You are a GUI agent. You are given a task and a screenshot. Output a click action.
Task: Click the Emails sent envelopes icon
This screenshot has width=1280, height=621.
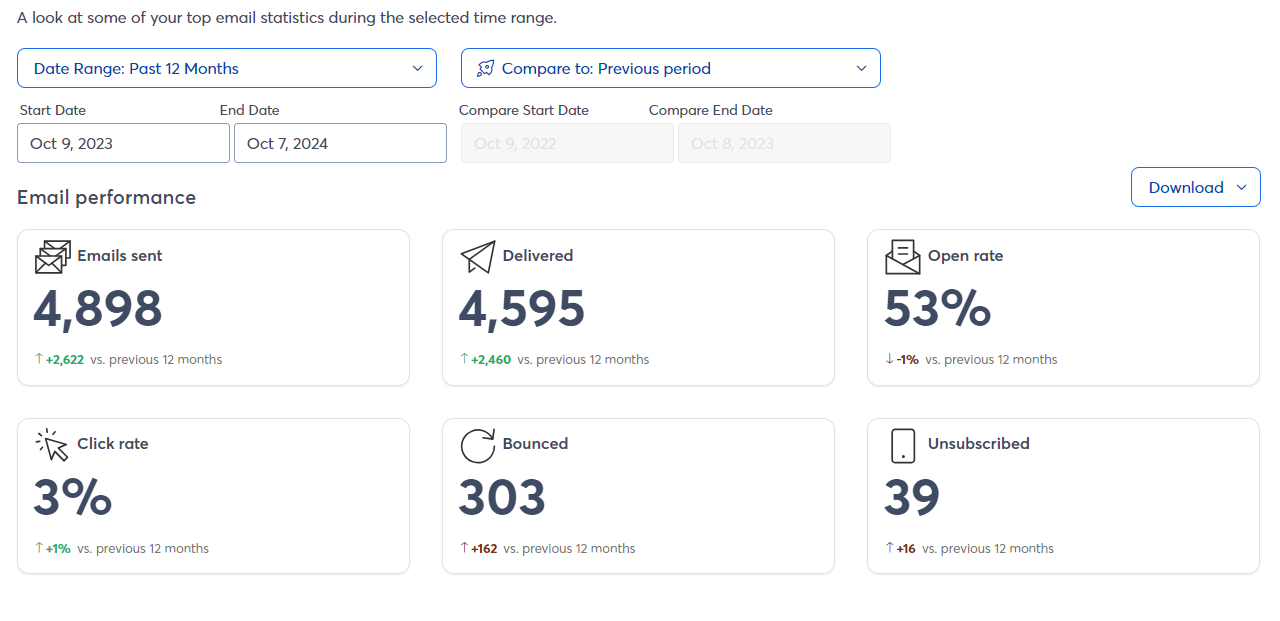(52, 257)
